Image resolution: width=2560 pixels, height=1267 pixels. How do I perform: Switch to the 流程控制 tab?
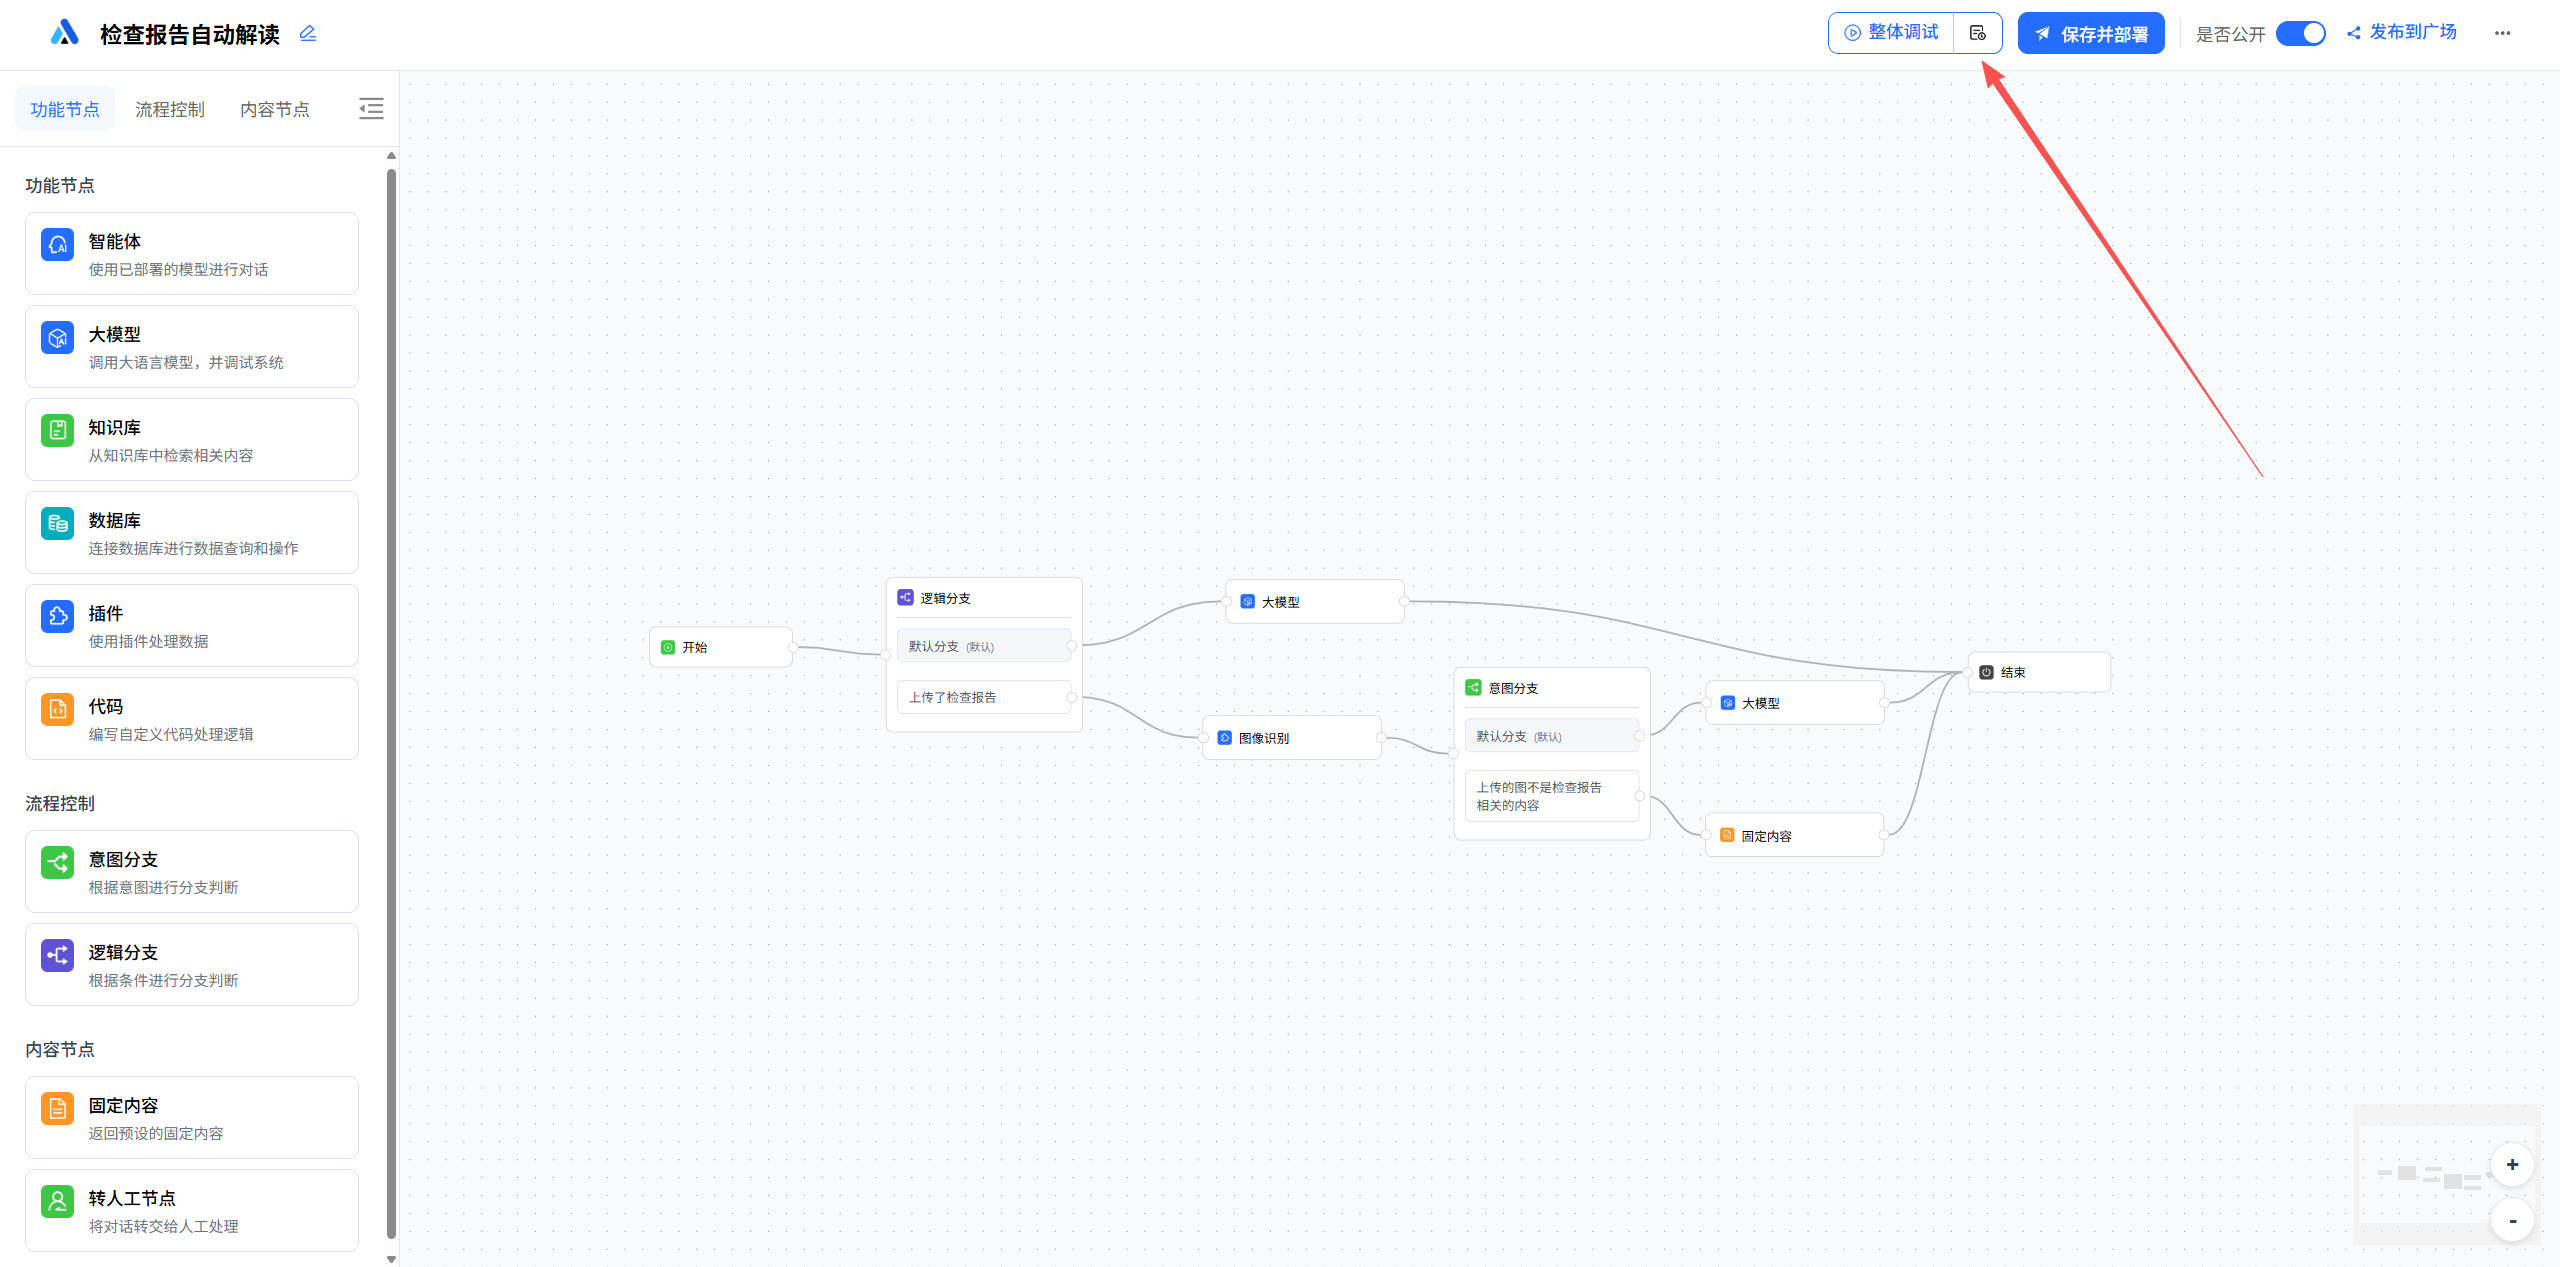coord(170,109)
